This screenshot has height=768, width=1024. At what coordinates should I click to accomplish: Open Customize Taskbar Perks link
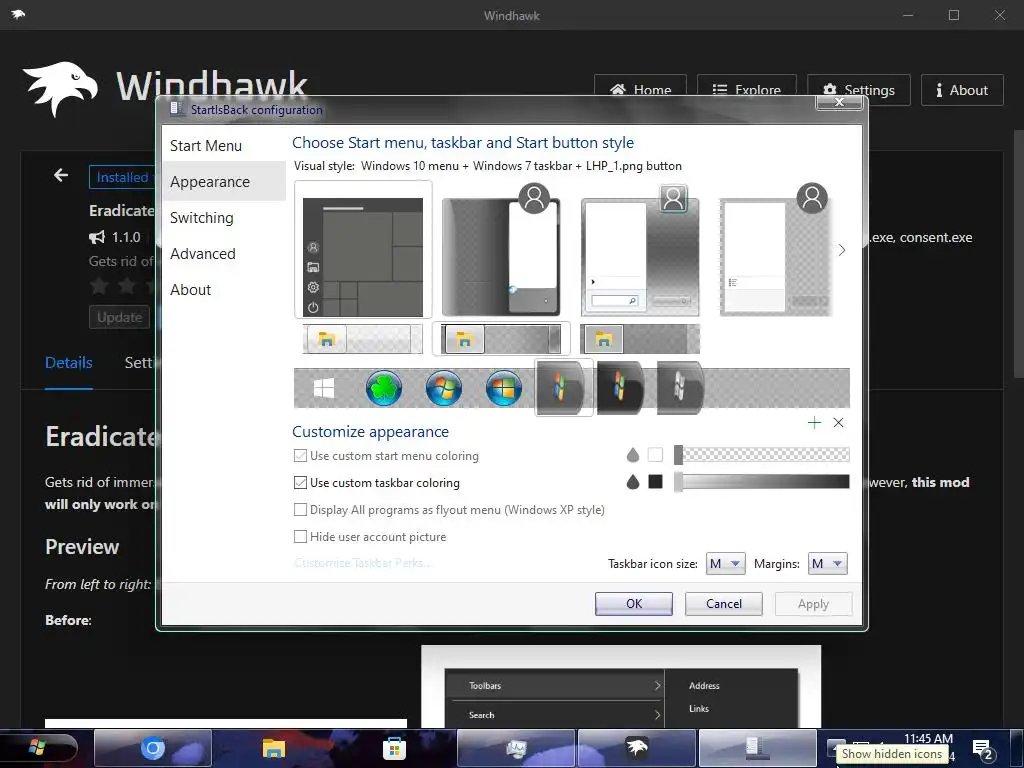(362, 563)
